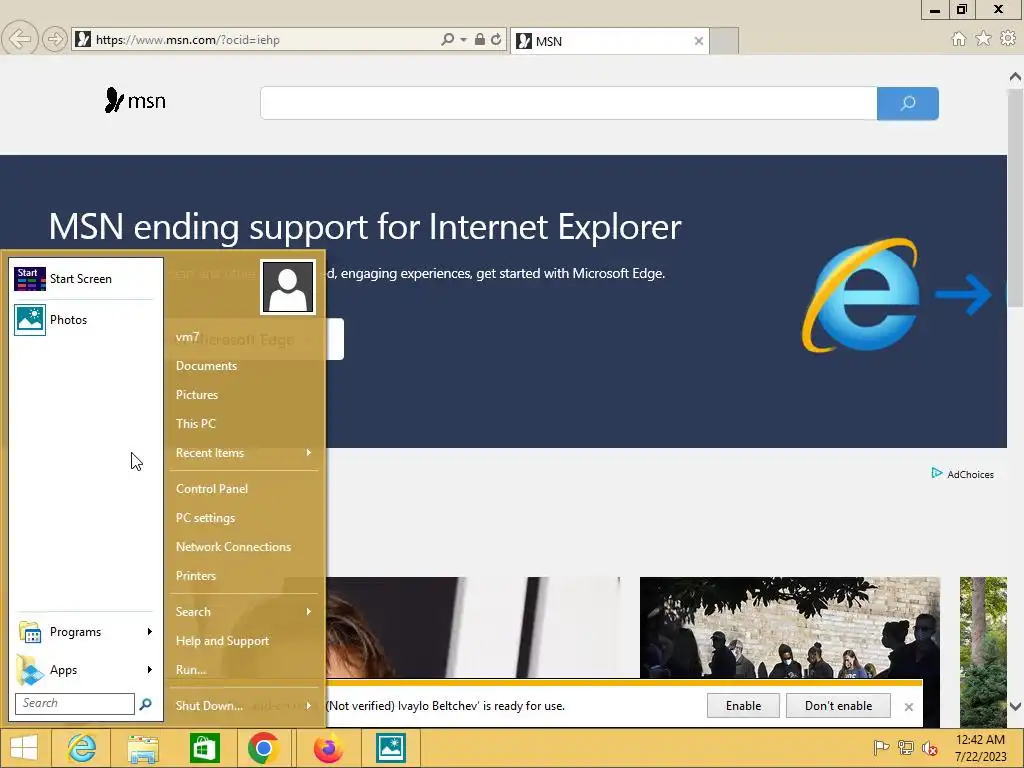
Task: Switch to the MSN browser tab
Action: (x=609, y=41)
